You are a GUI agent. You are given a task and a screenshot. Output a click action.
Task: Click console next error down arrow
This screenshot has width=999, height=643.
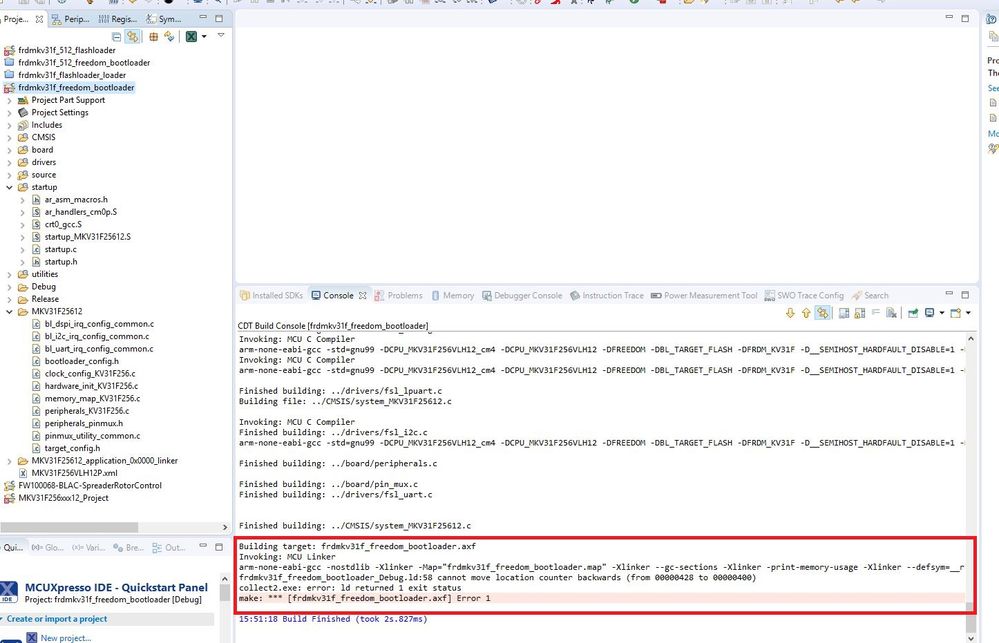pos(790,313)
